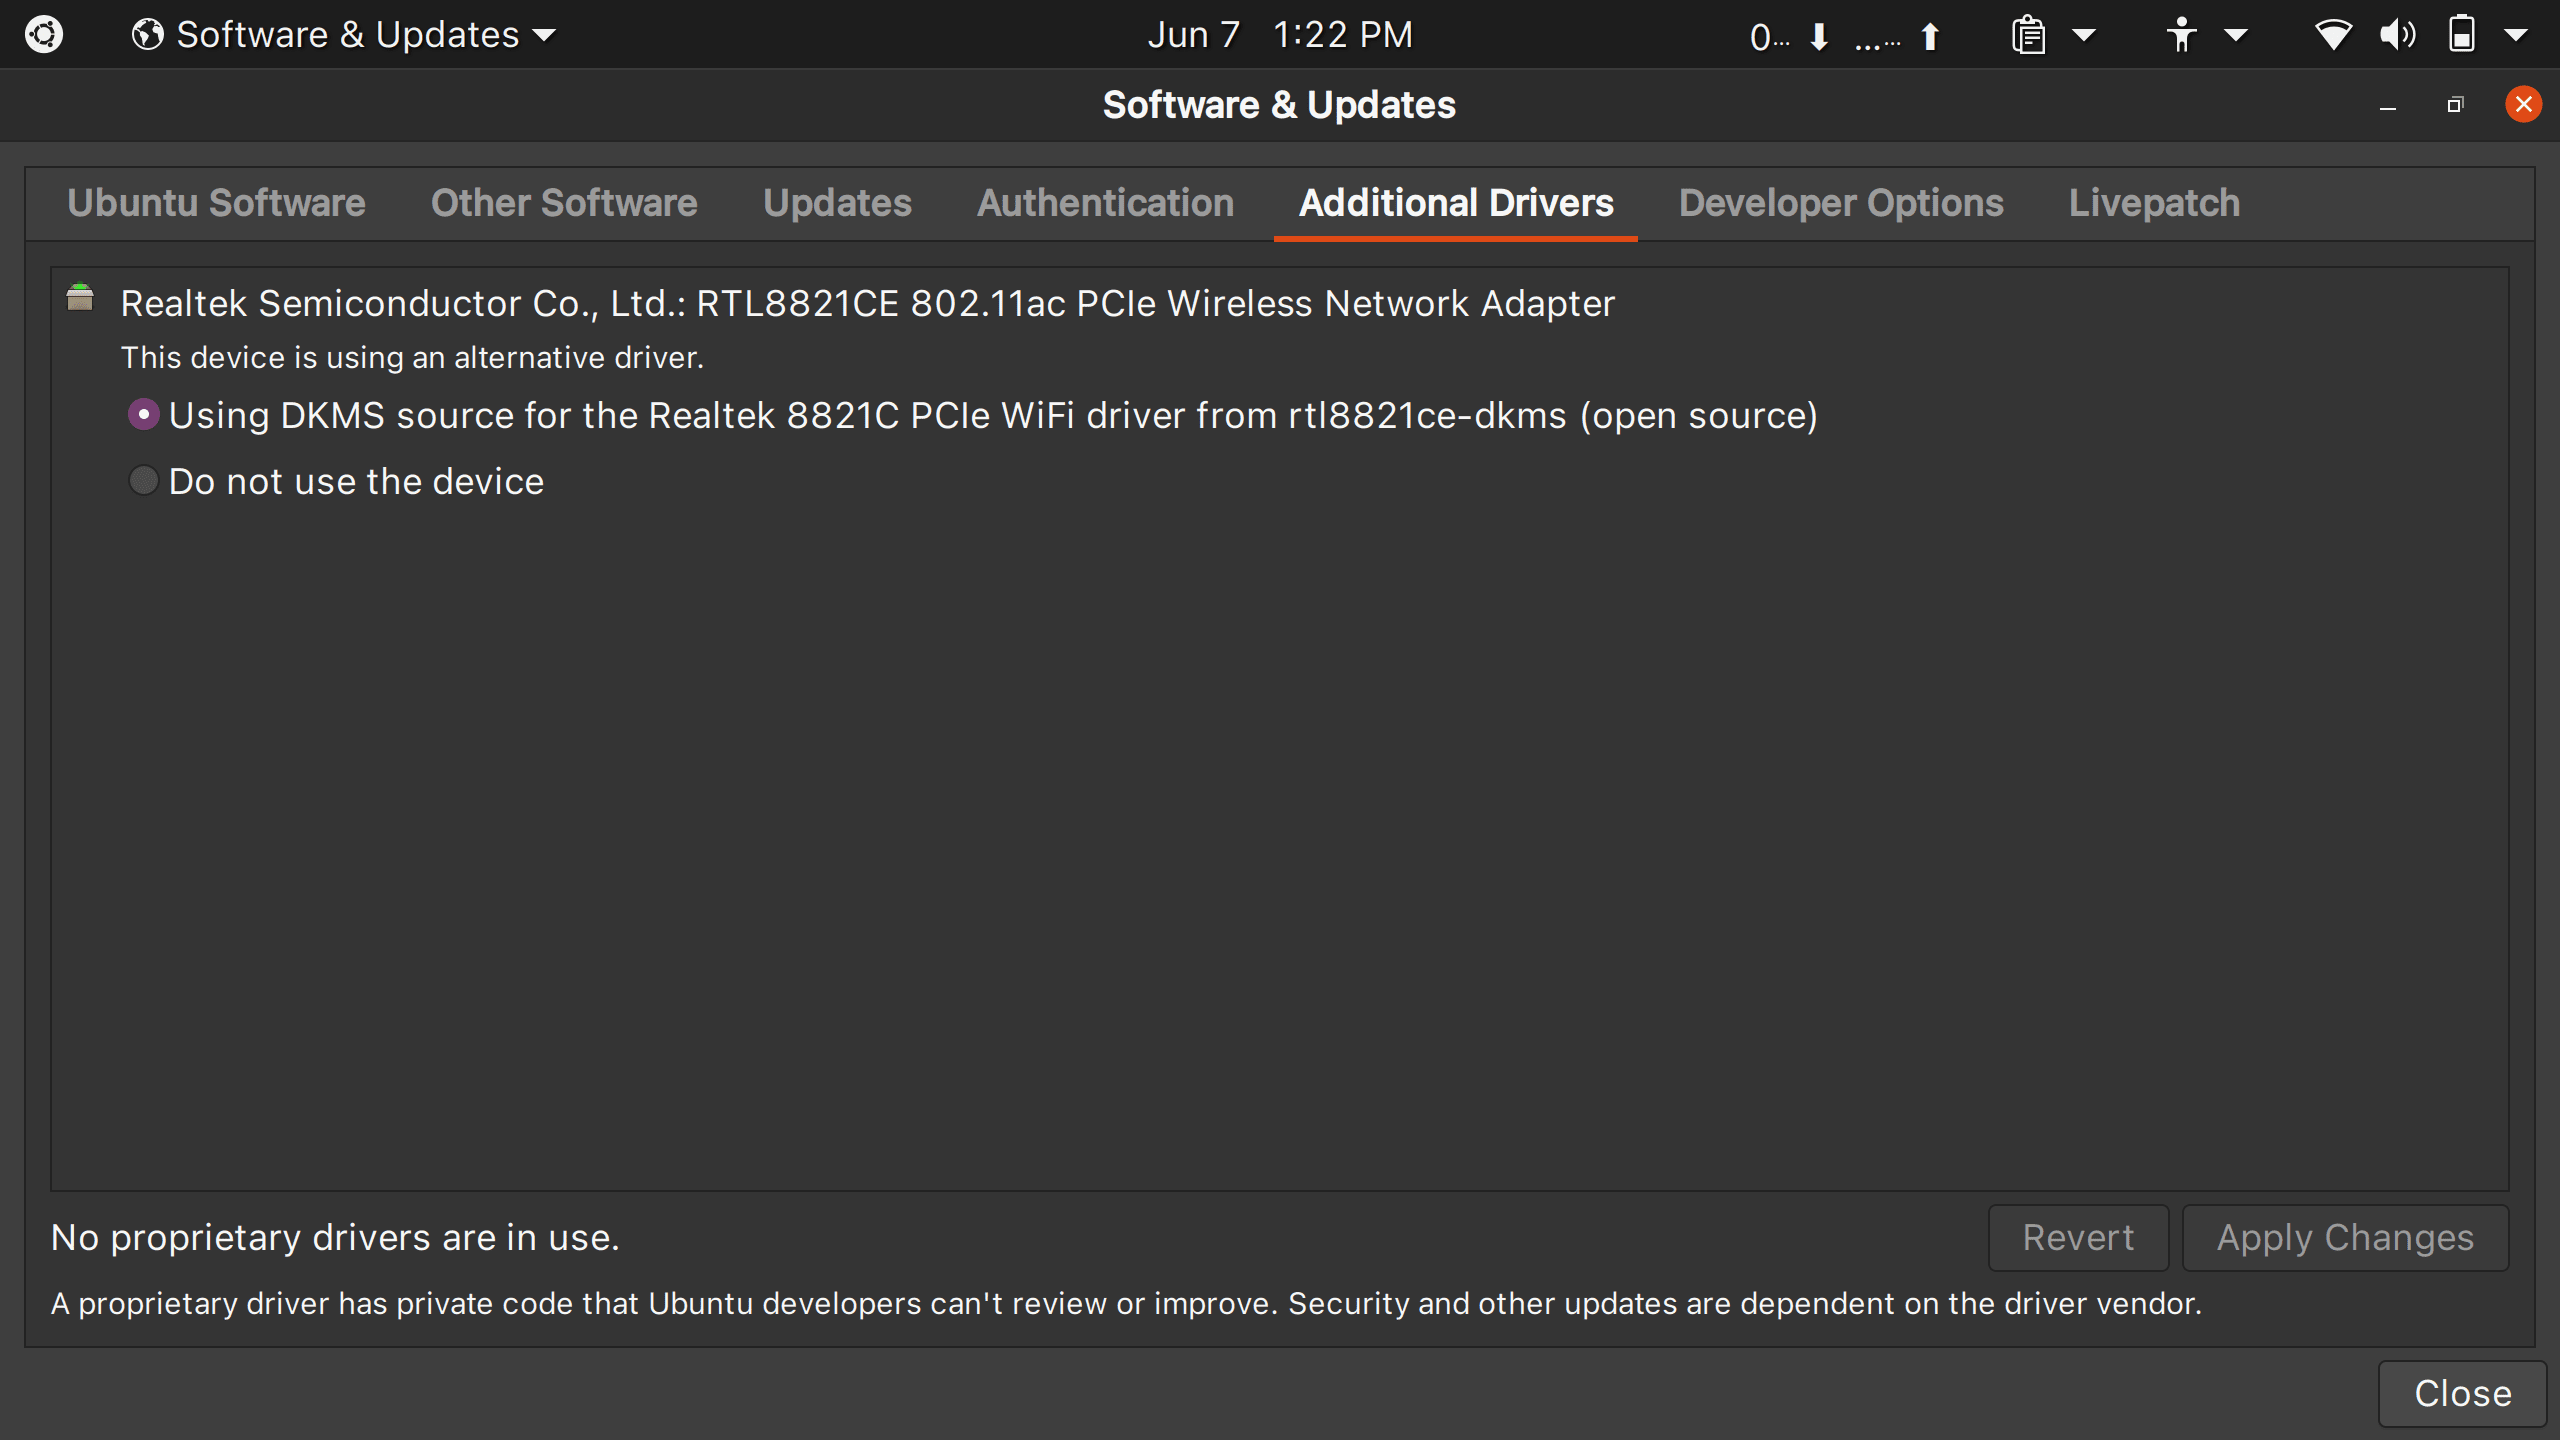
Task: Click the network upload arrow indicator
Action: point(1930,37)
